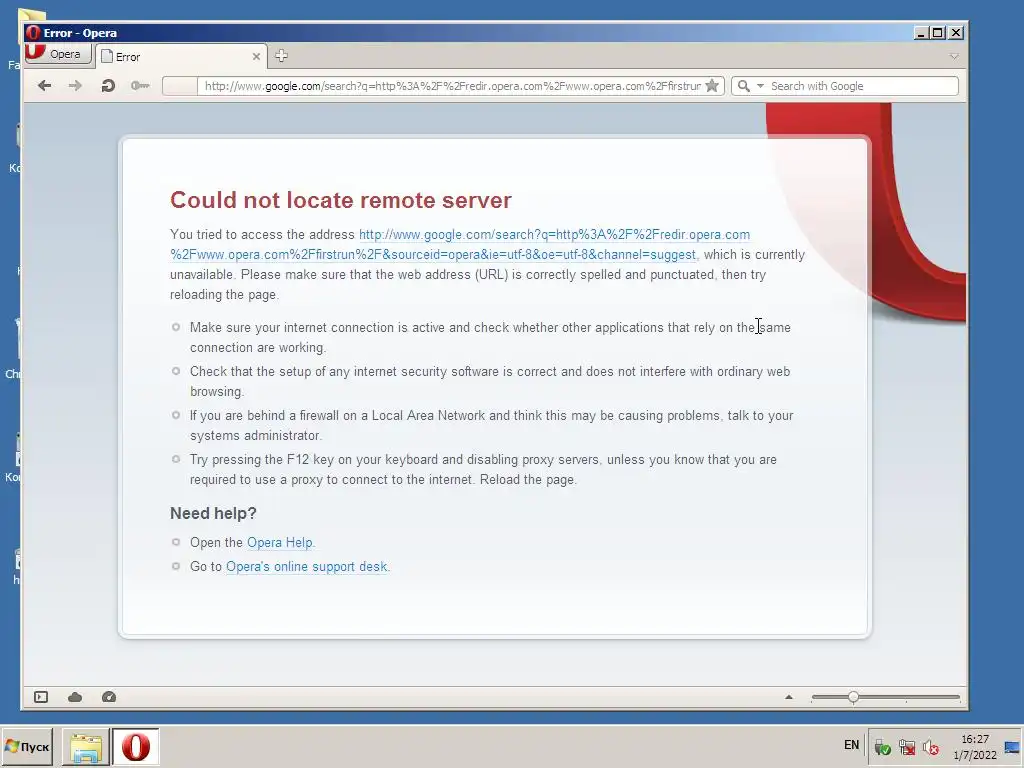Click the password wand key icon

[x=140, y=86]
